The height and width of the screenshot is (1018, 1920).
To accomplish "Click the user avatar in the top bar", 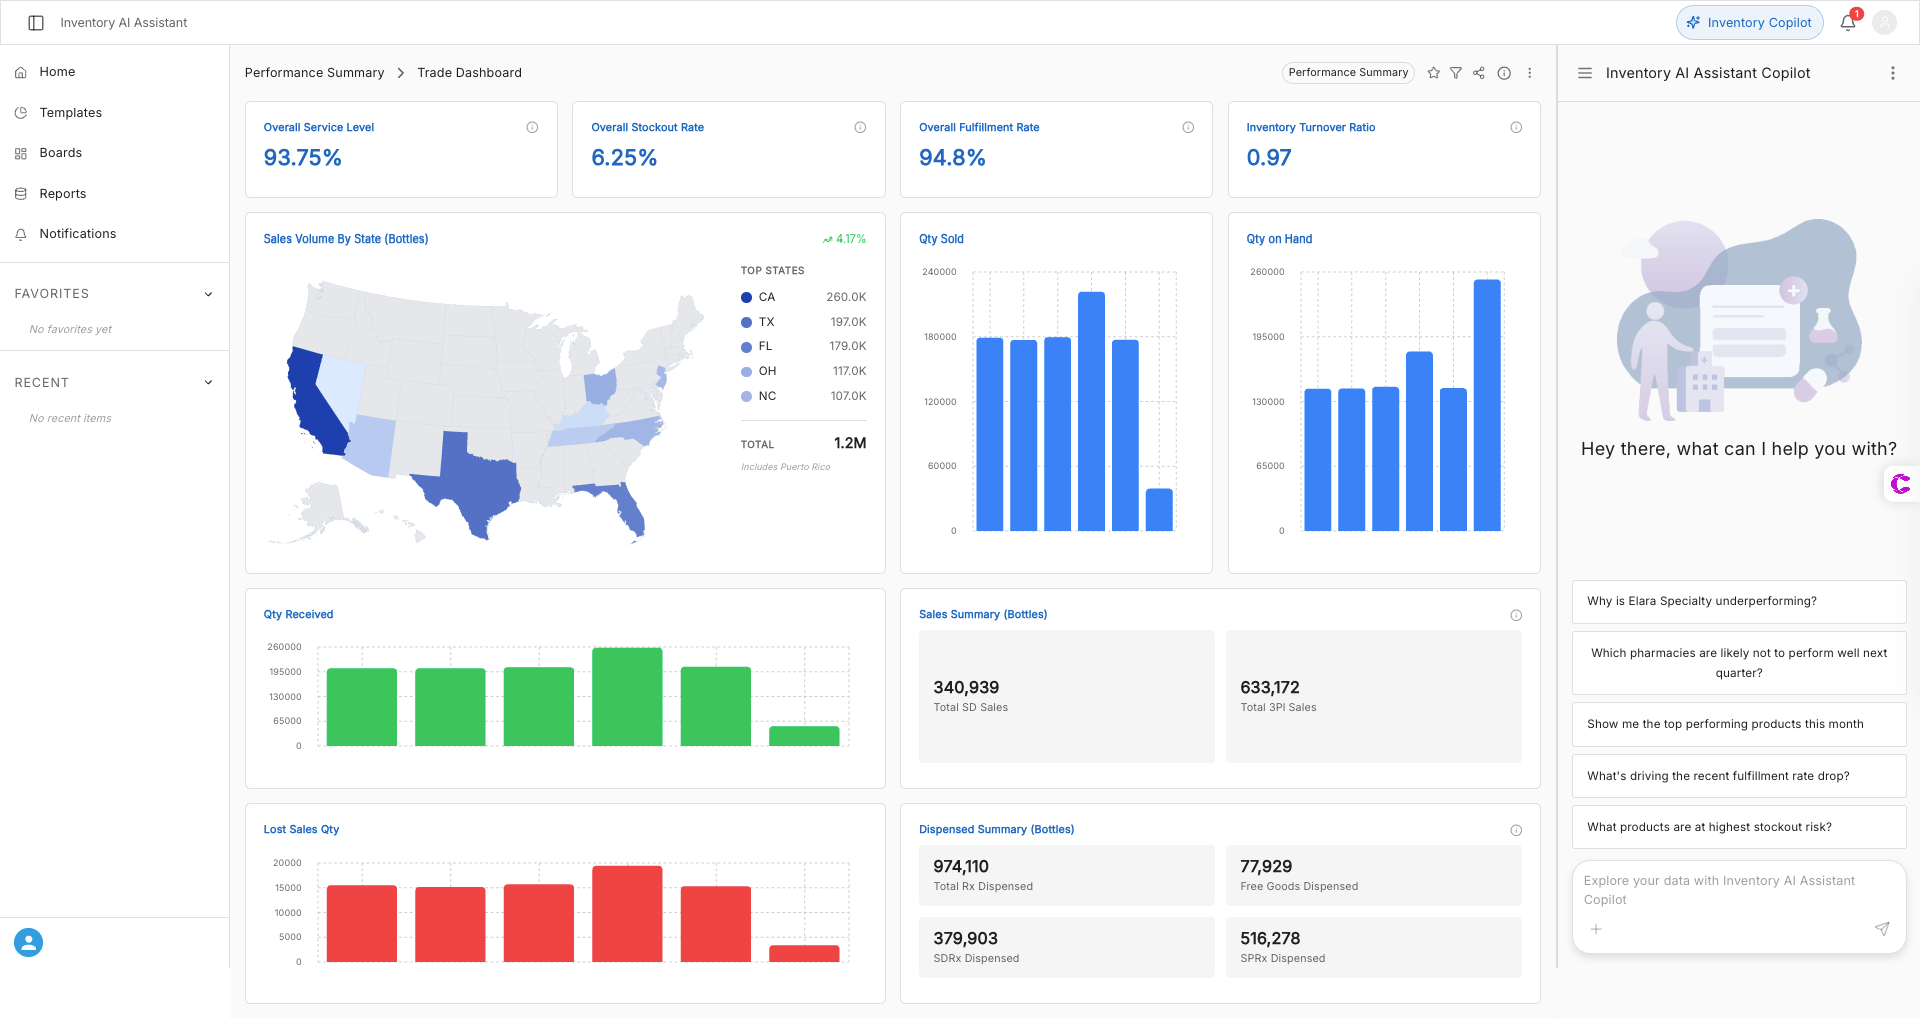I will pos(1885,22).
